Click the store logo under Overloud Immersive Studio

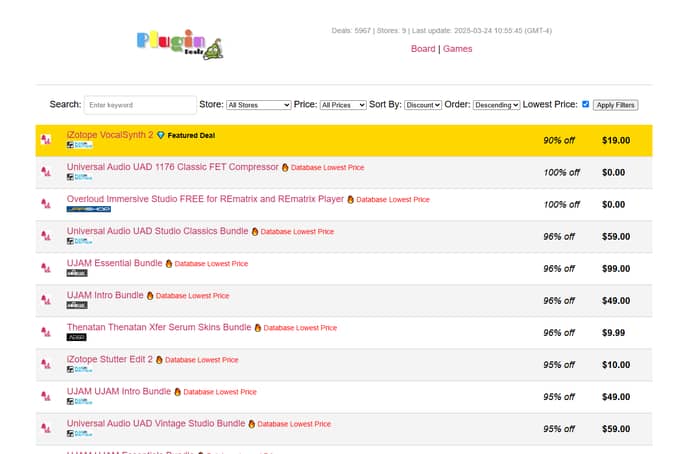tap(89, 209)
